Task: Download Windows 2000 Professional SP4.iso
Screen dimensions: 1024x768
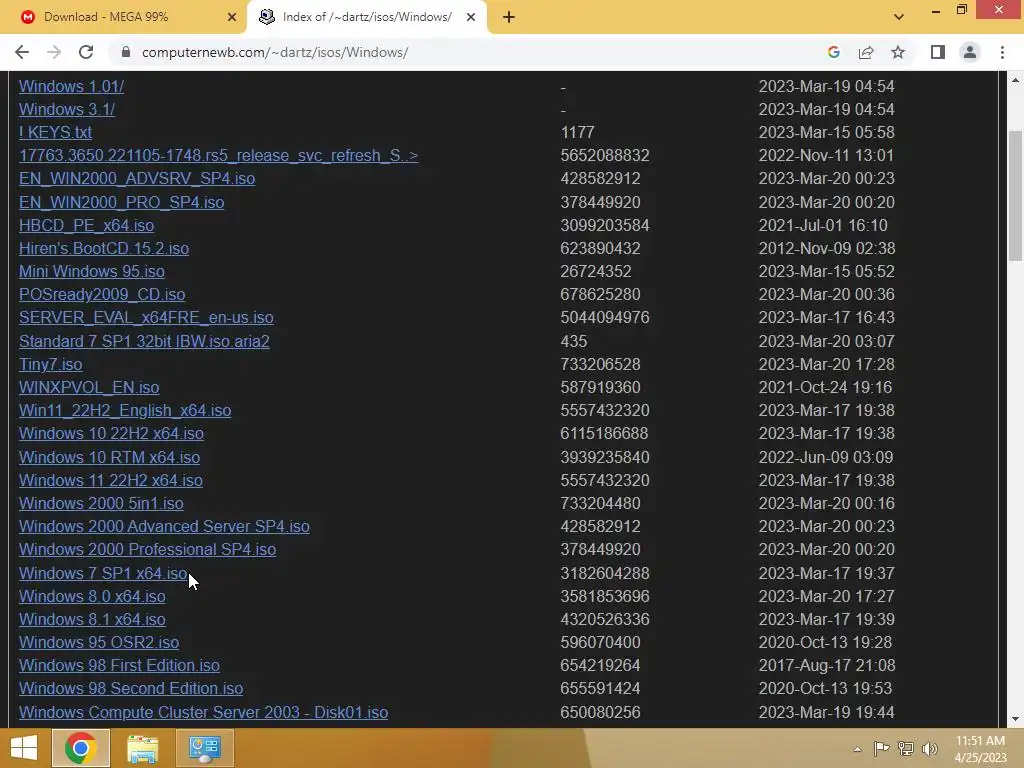Action: [147, 549]
